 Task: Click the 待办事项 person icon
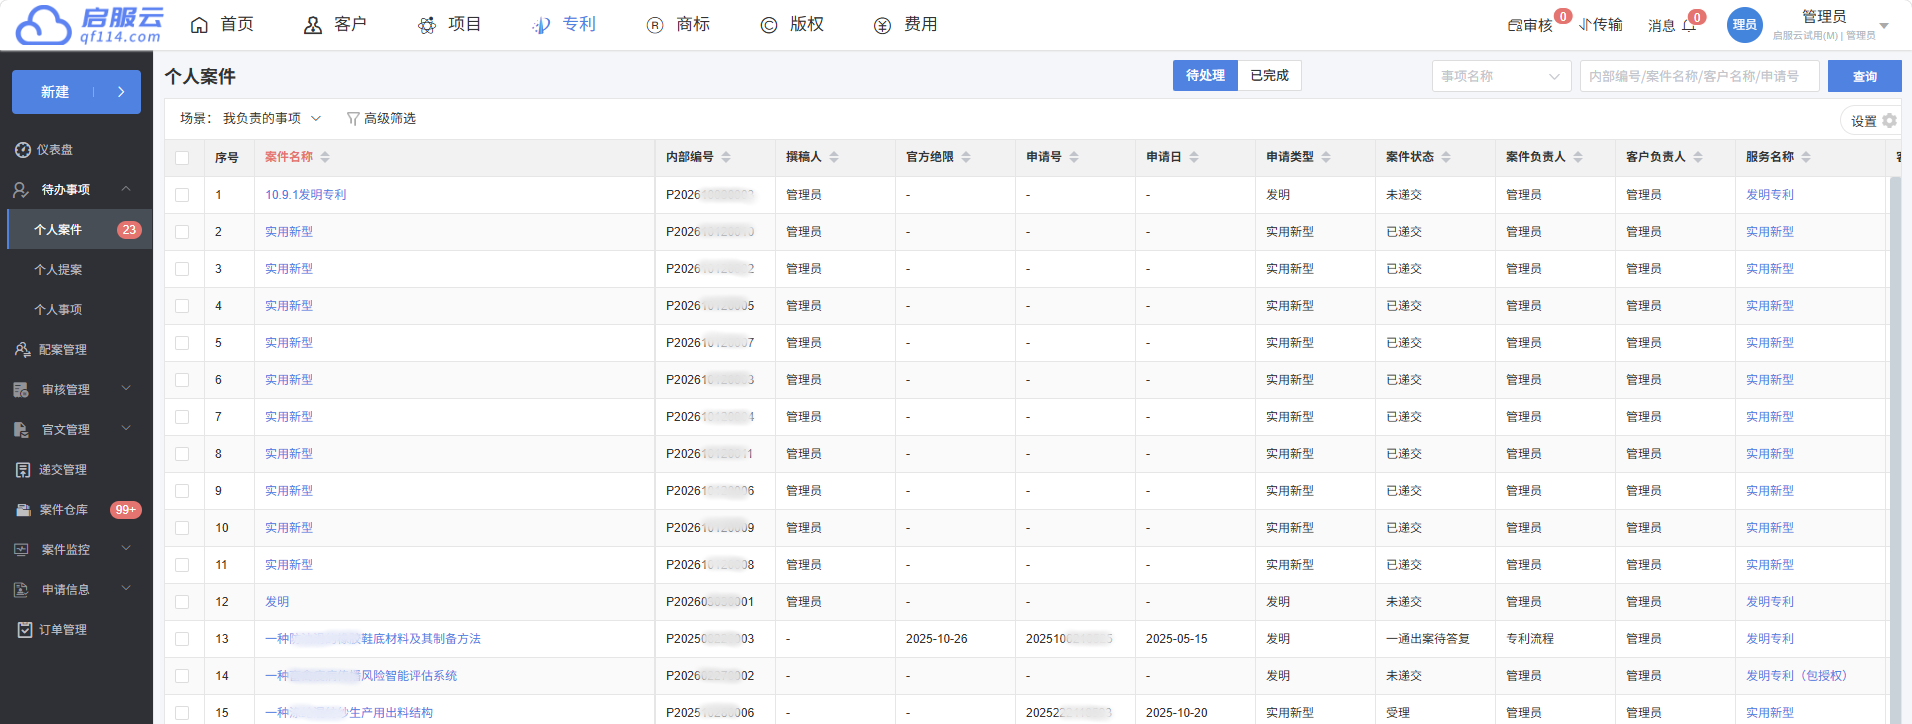point(21,190)
